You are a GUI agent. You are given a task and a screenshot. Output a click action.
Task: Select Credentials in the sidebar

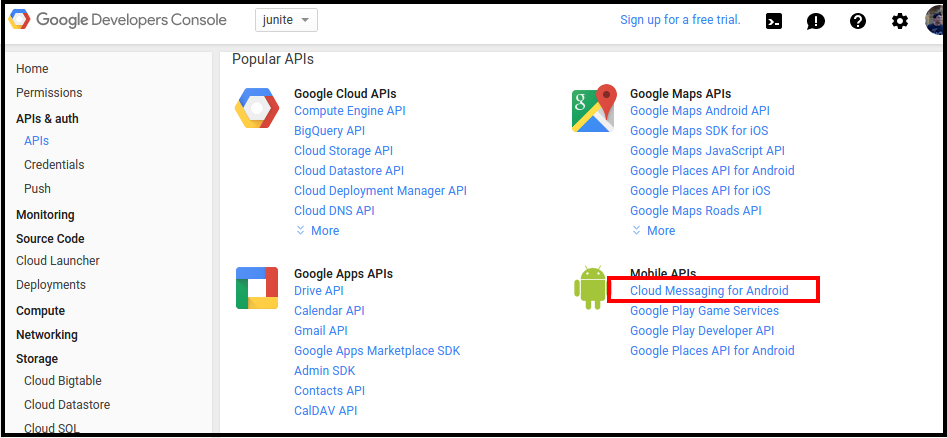54,165
